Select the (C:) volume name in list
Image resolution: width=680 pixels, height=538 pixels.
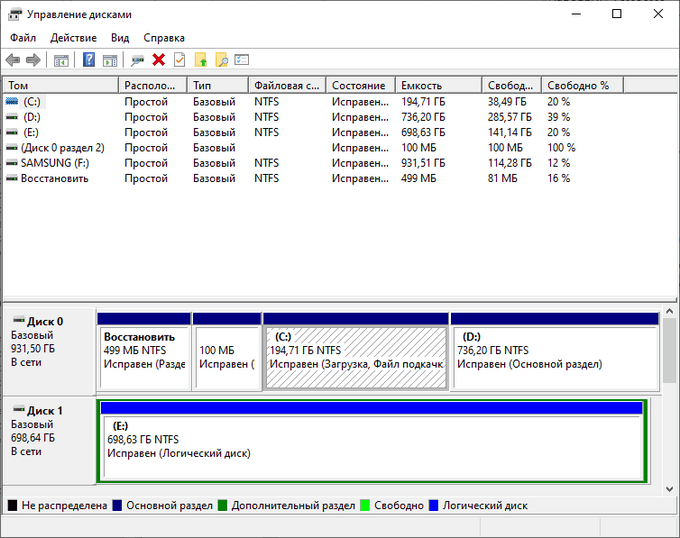(x=32, y=101)
